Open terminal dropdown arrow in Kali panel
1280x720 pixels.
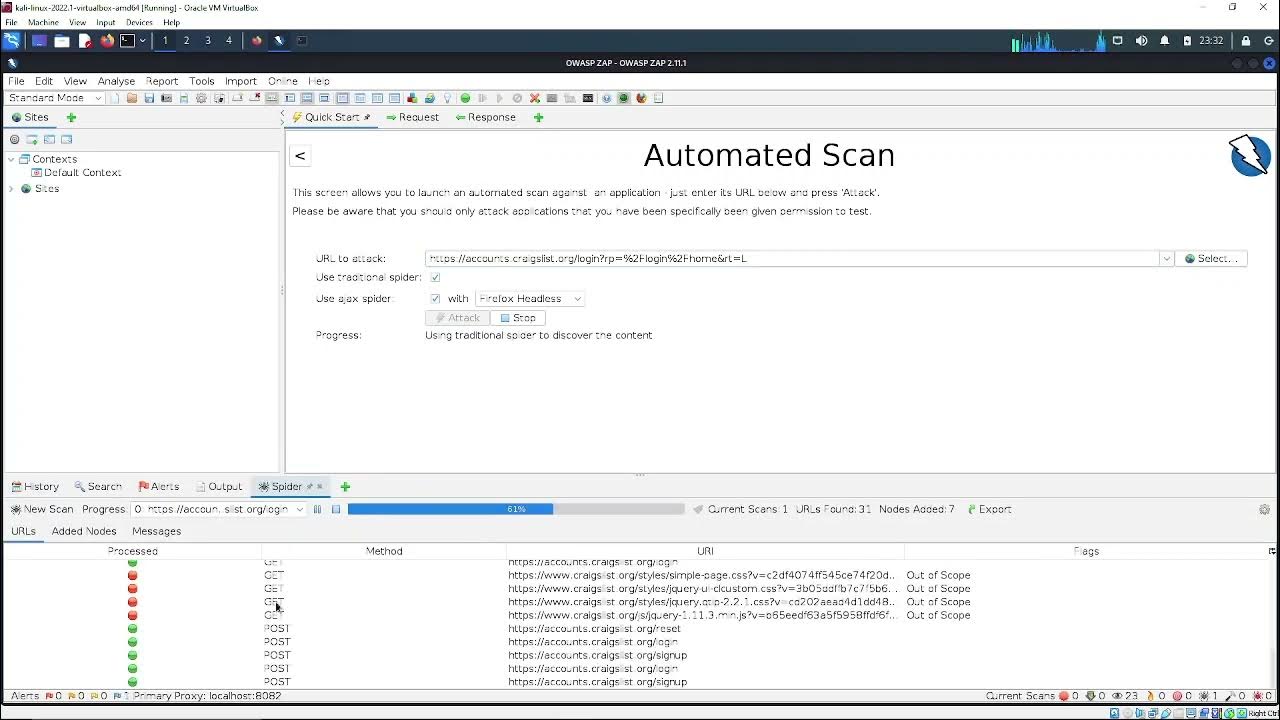(x=142, y=41)
